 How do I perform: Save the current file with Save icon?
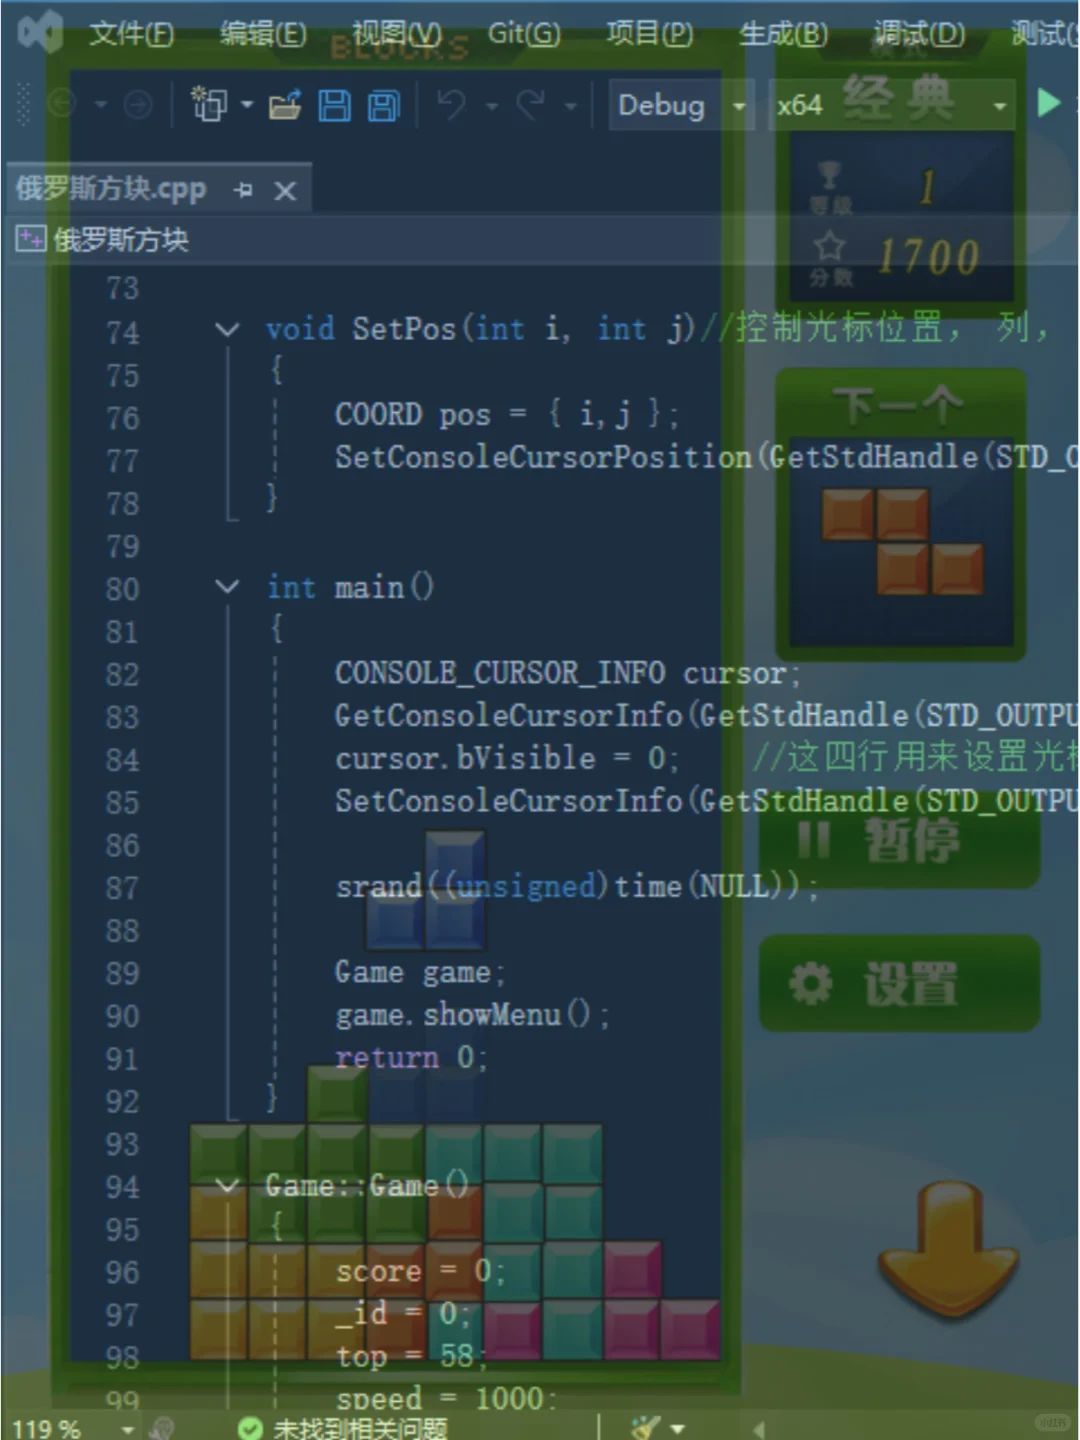[x=334, y=104]
